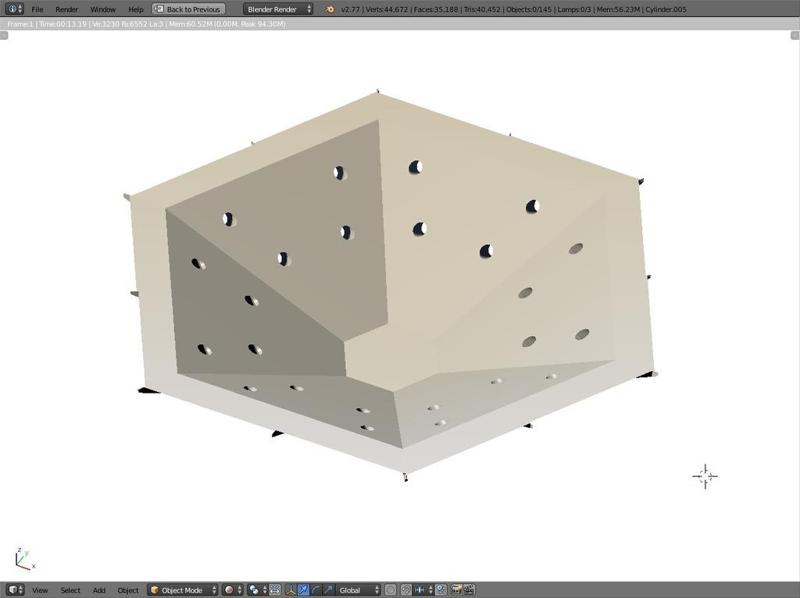Select the pivot point icon
The width and height of the screenshot is (800, 598).
tap(252, 590)
